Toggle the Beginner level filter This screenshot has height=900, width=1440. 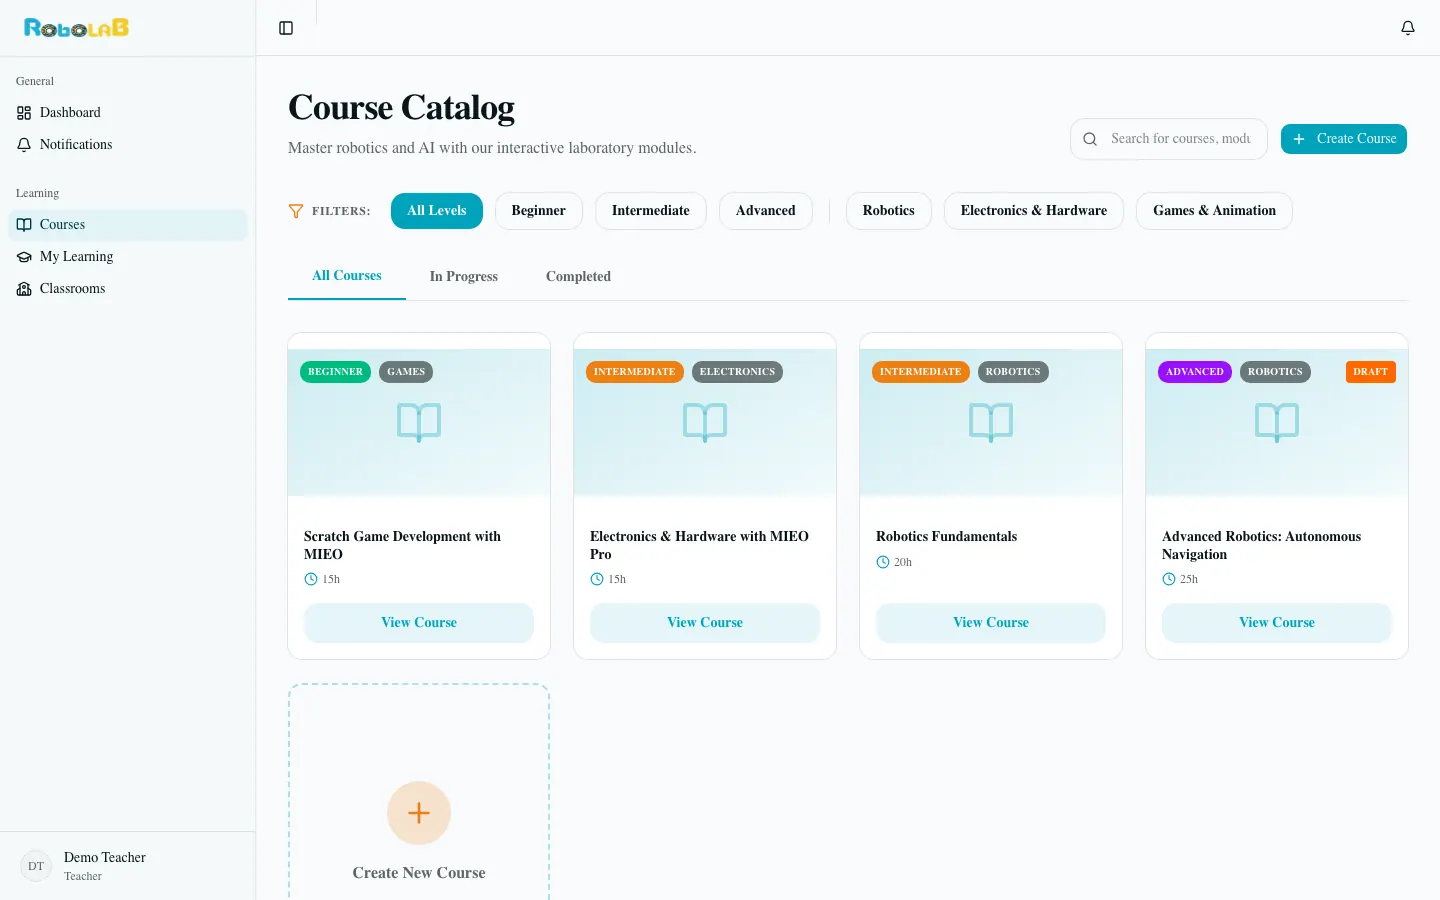(539, 211)
